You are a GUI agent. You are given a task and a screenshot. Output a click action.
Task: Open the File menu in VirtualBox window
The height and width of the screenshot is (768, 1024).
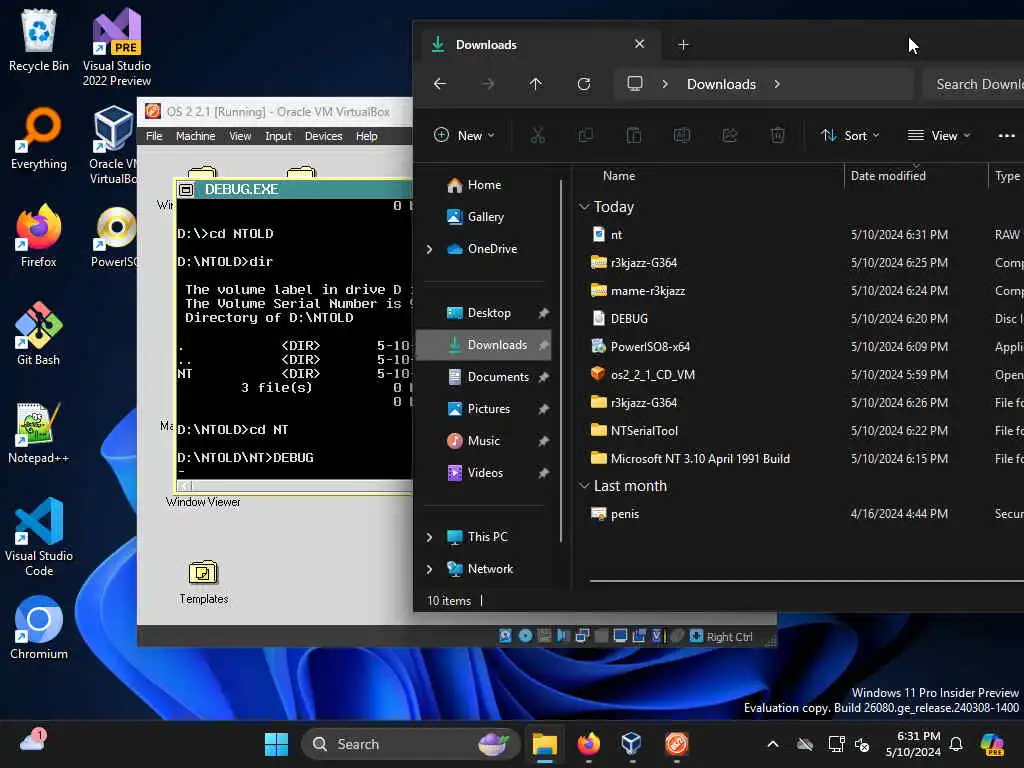point(154,136)
